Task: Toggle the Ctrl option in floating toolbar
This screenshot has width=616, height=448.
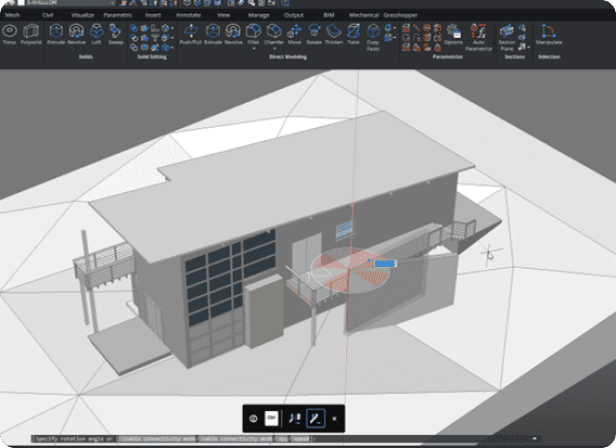Action: (x=270, y=417)
